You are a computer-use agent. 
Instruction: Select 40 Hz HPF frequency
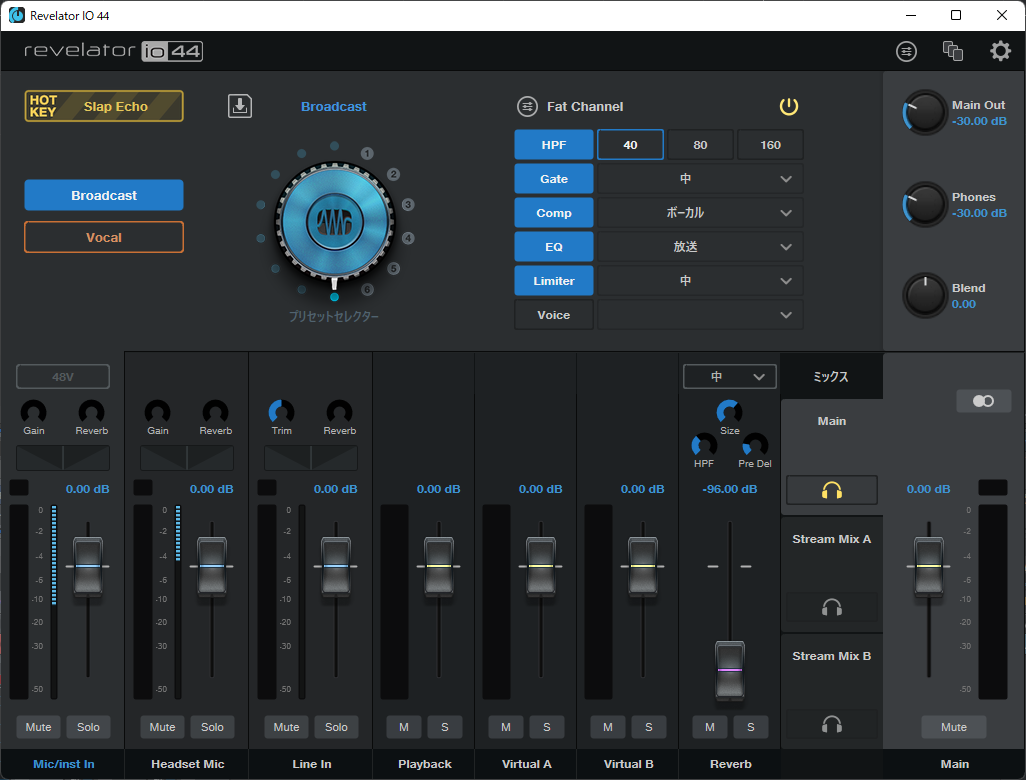630,145
